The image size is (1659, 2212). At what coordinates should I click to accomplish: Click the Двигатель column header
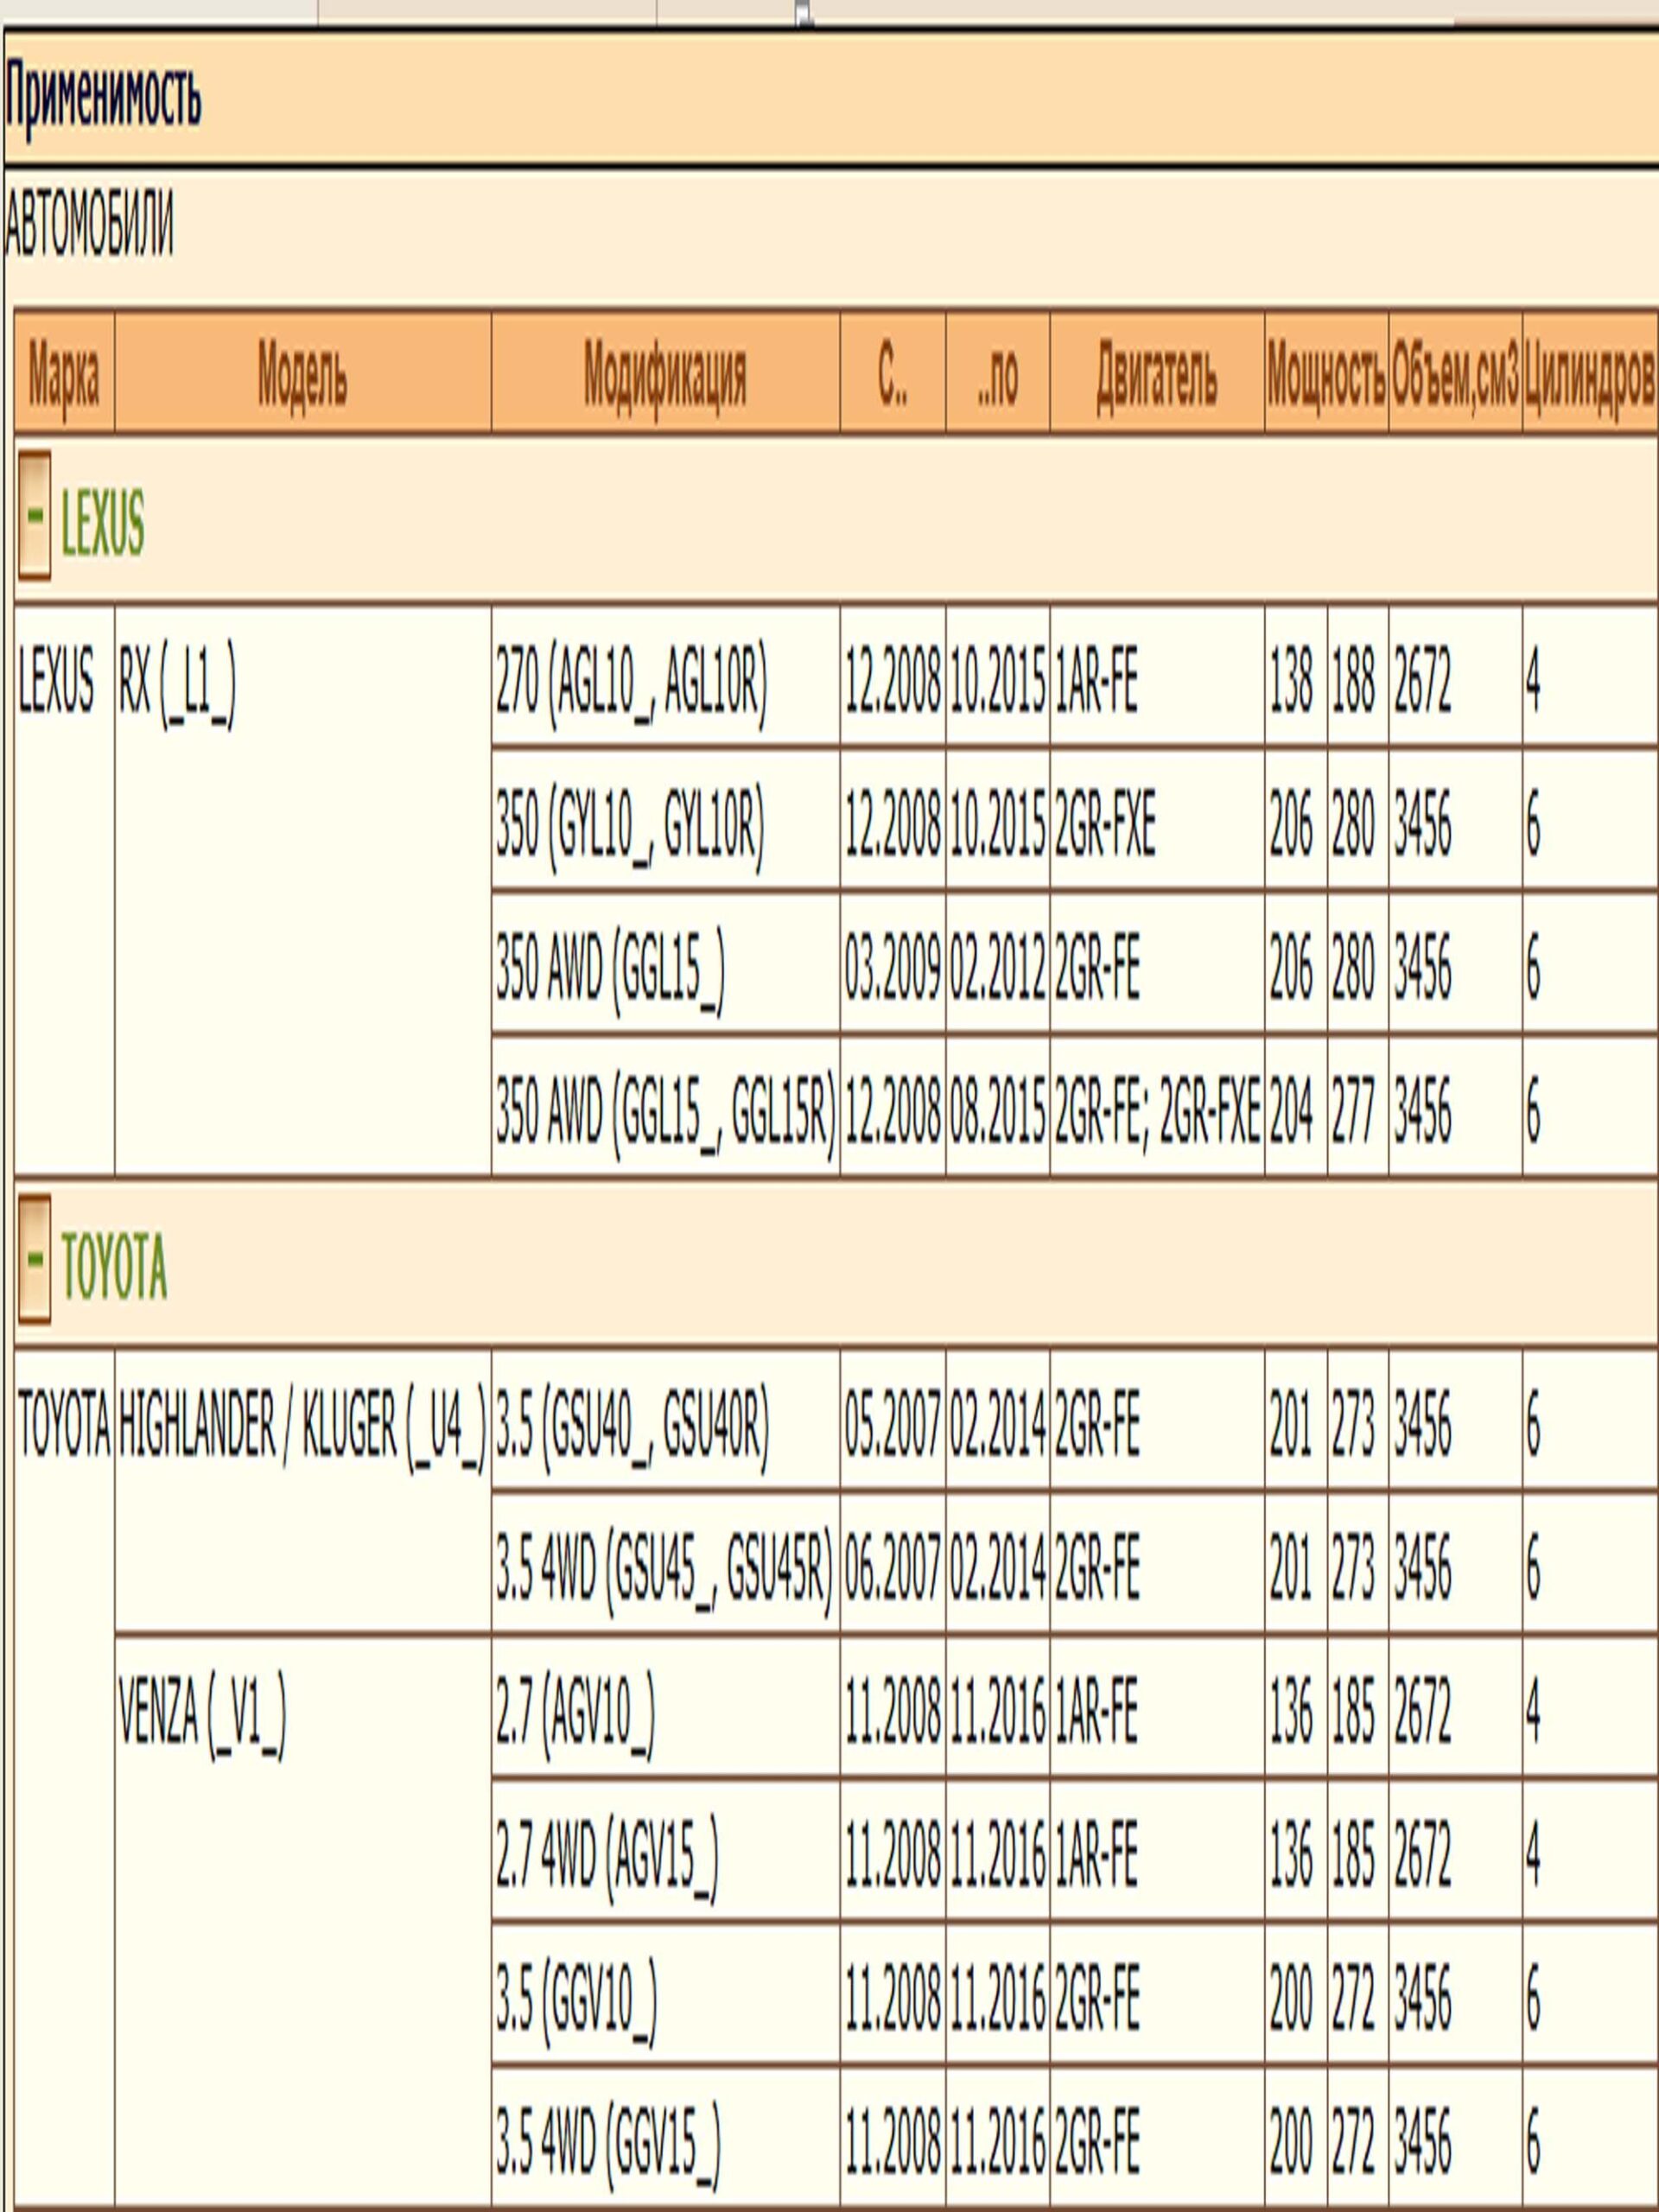point(1156,376)
